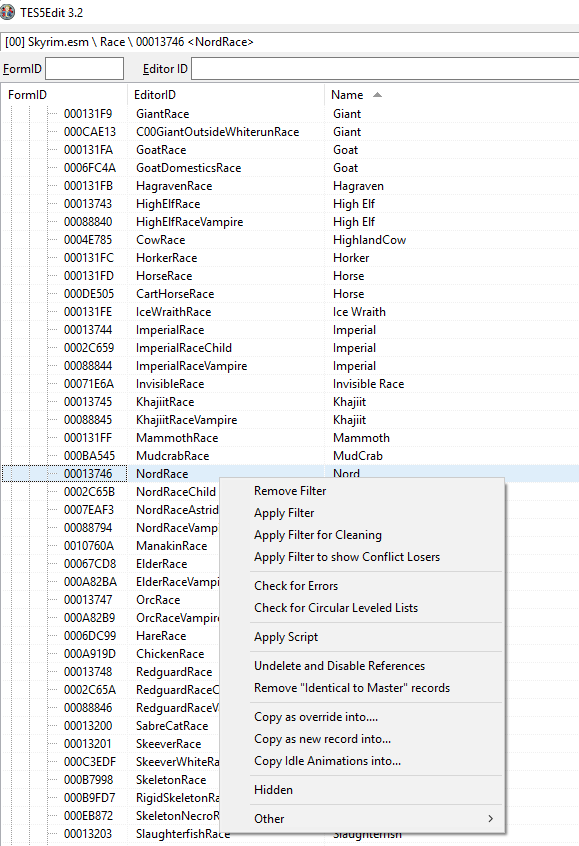Open Apply Script from context menu
This screenshot has height=846, width=579.
286,637
